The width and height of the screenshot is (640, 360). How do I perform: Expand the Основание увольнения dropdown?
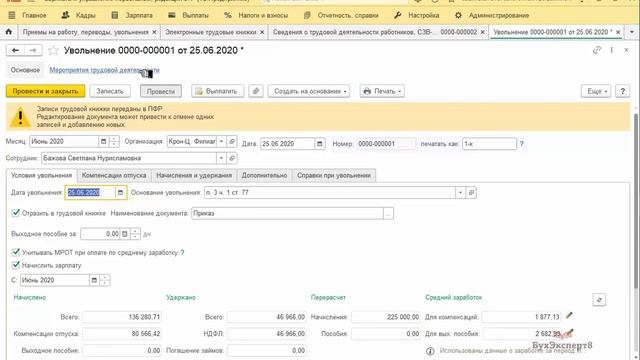(x=460, y=192)
